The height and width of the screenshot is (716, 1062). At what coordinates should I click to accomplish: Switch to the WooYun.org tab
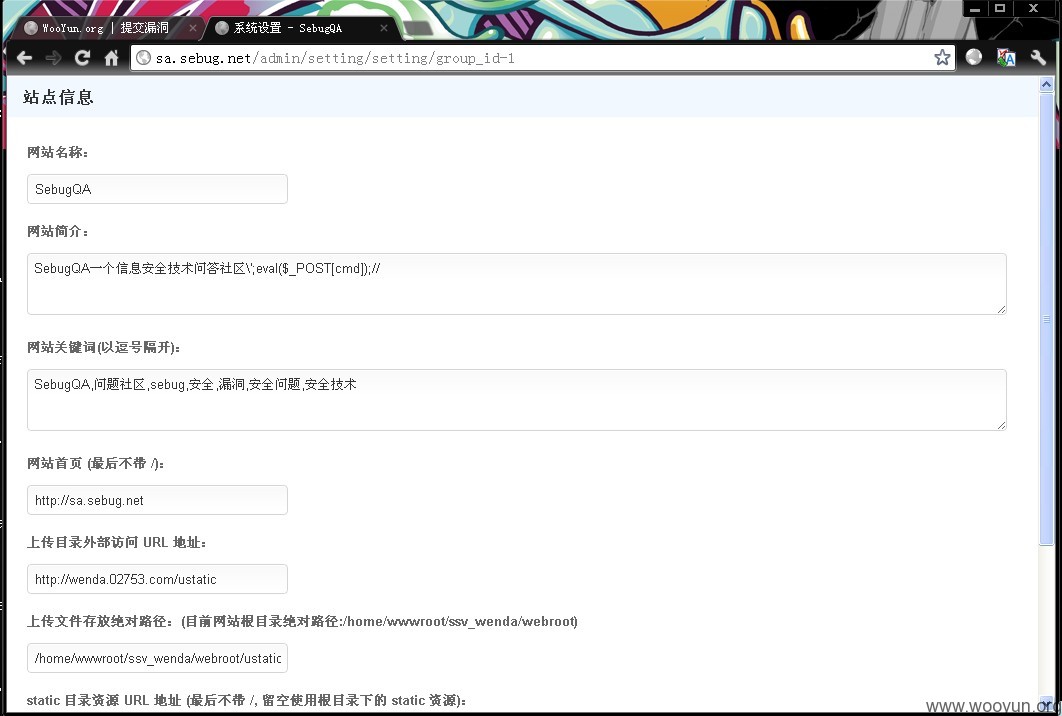point(105,28)
